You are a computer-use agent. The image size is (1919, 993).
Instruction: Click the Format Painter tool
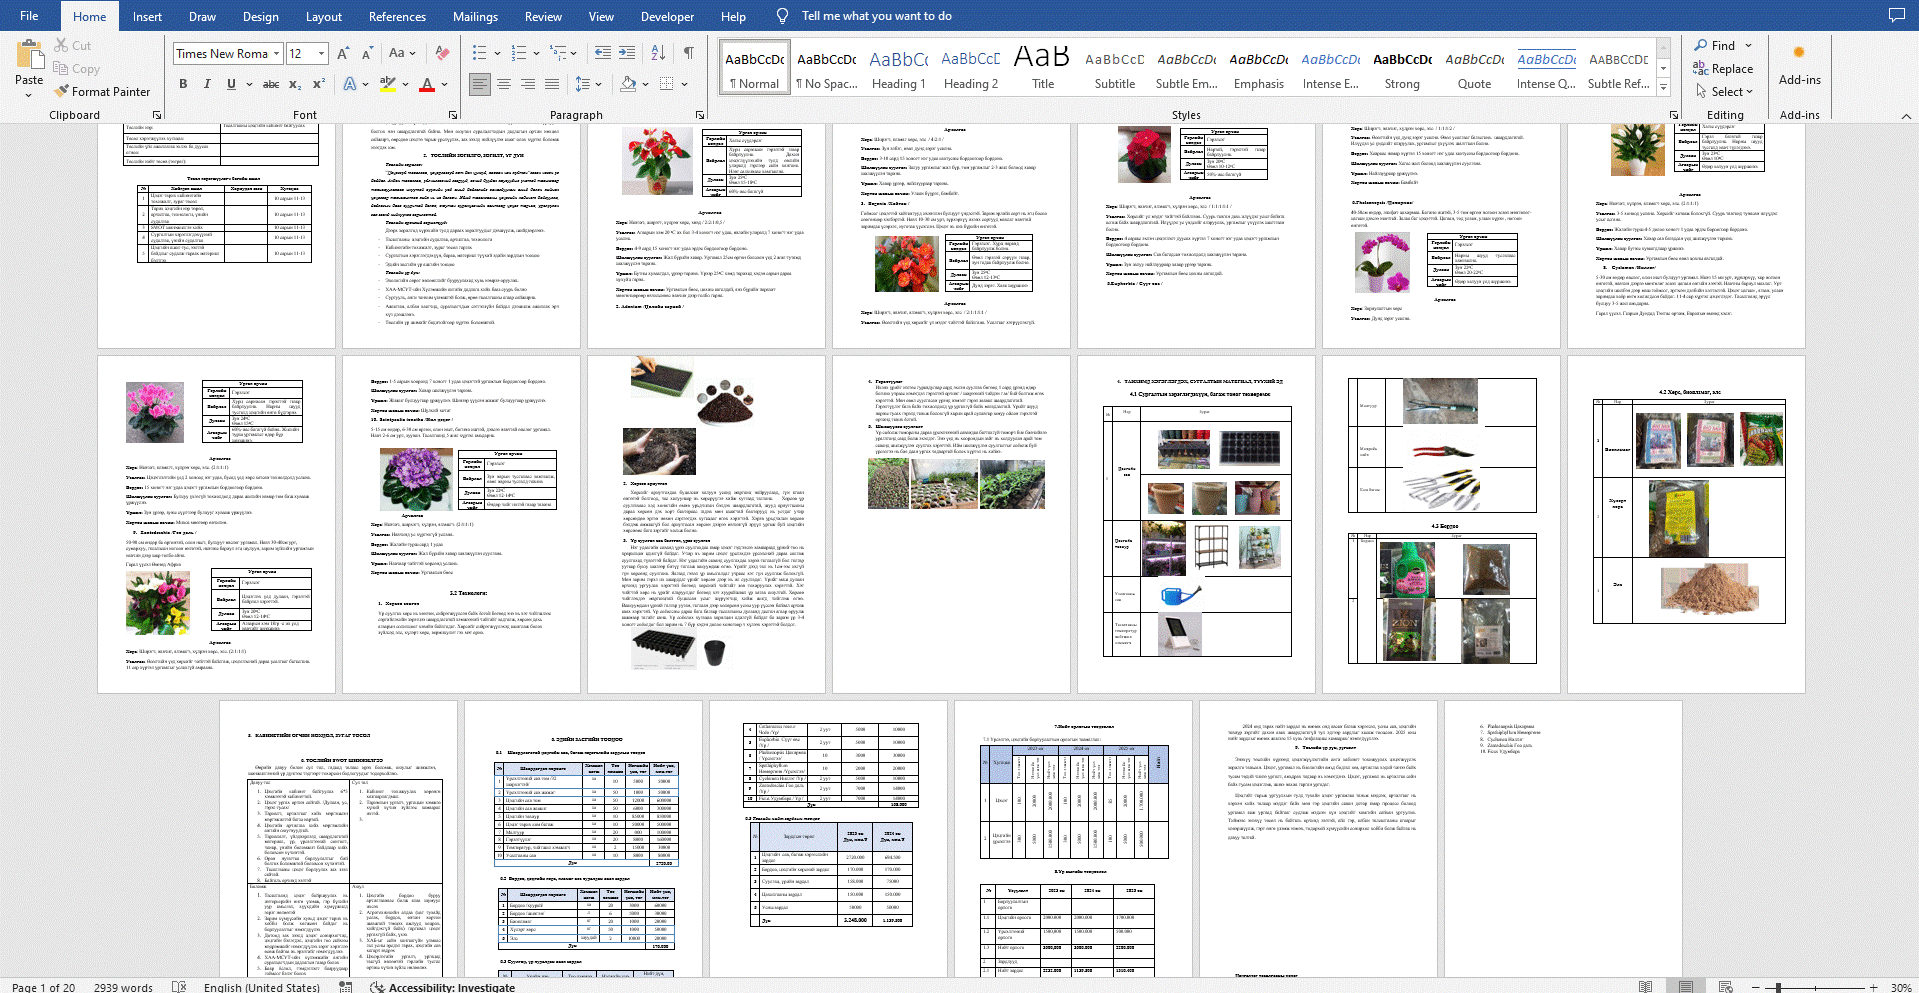[x=102, y=91]
